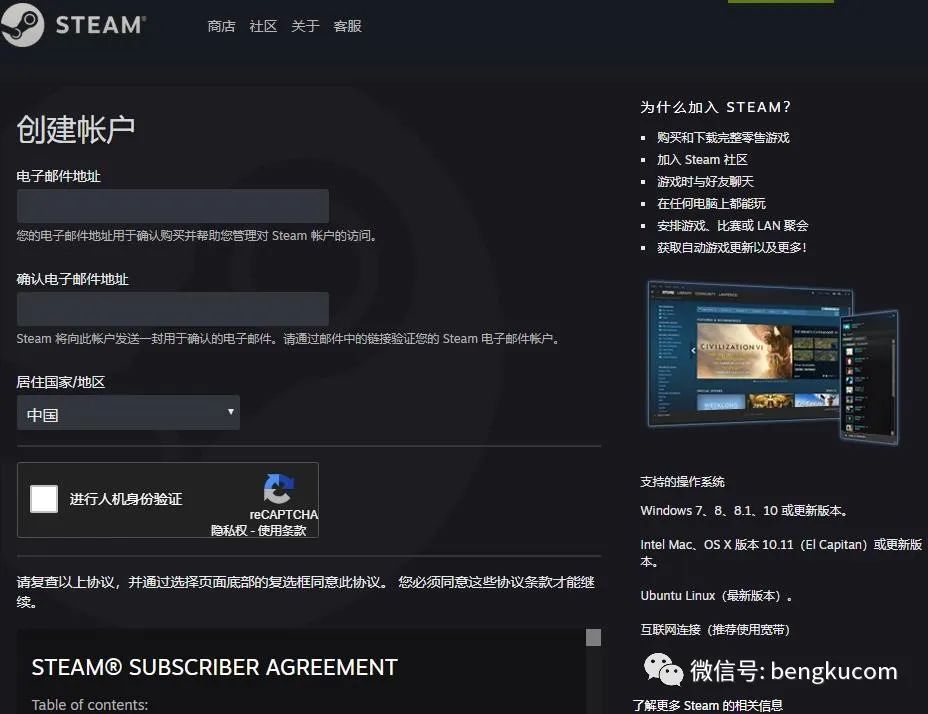
Task: Open the 居住国家/地区 dropdown showing 中国
Action: [x=128, y=413]
